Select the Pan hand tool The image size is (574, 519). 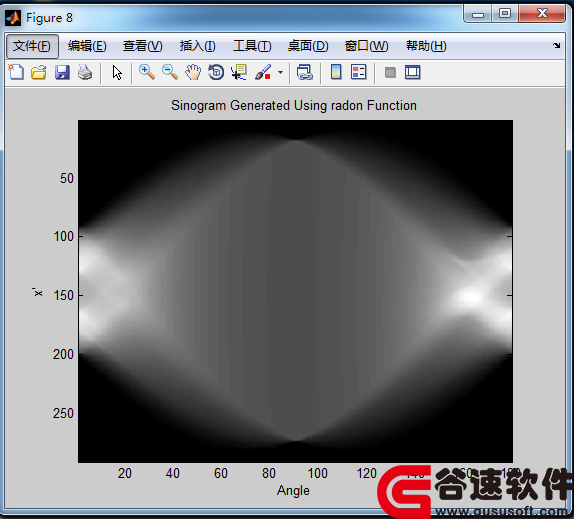point(193,72)
